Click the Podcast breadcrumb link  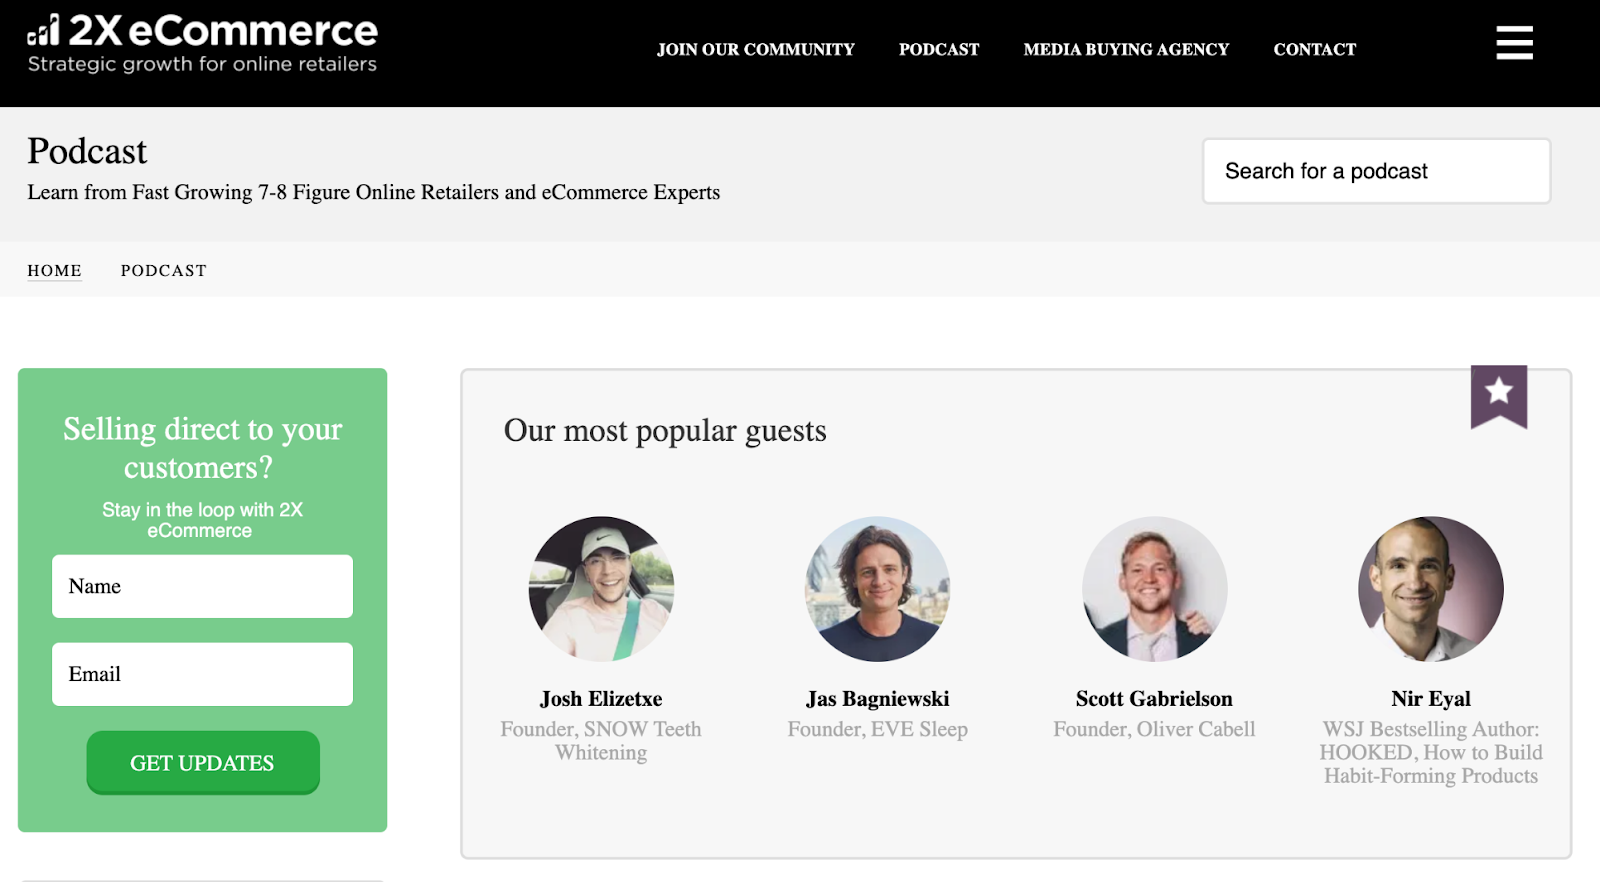click(x=164, y=271)
